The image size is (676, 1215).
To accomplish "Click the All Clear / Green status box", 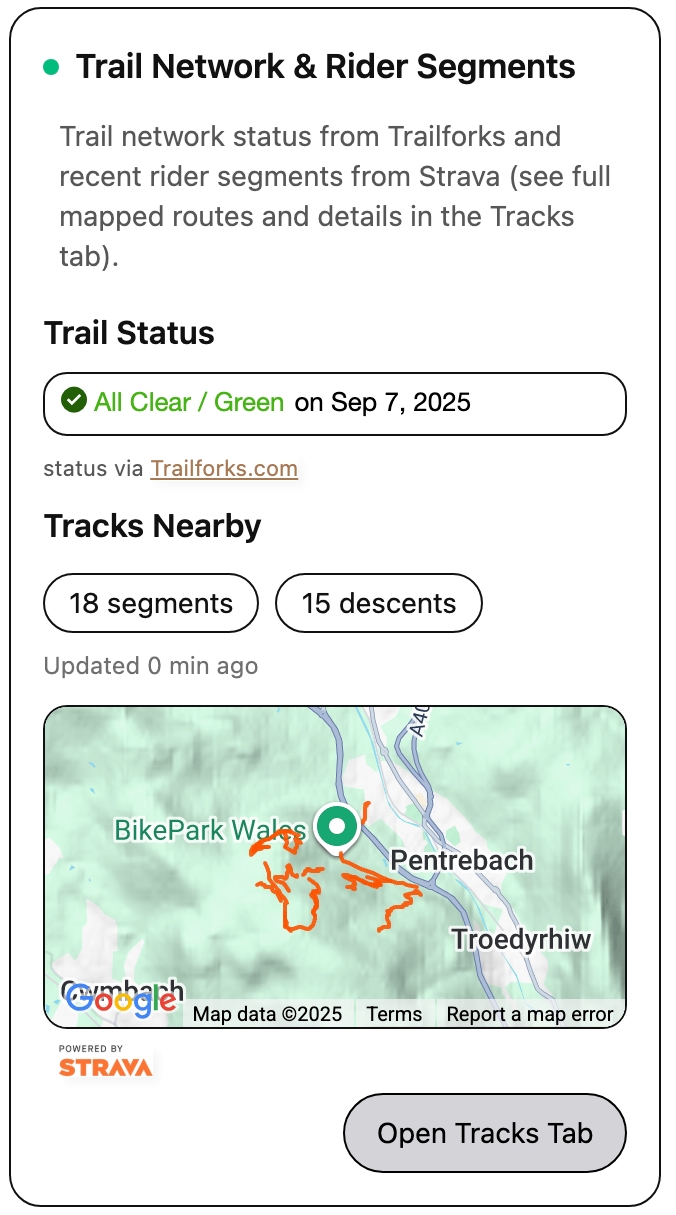I will 335,403.
